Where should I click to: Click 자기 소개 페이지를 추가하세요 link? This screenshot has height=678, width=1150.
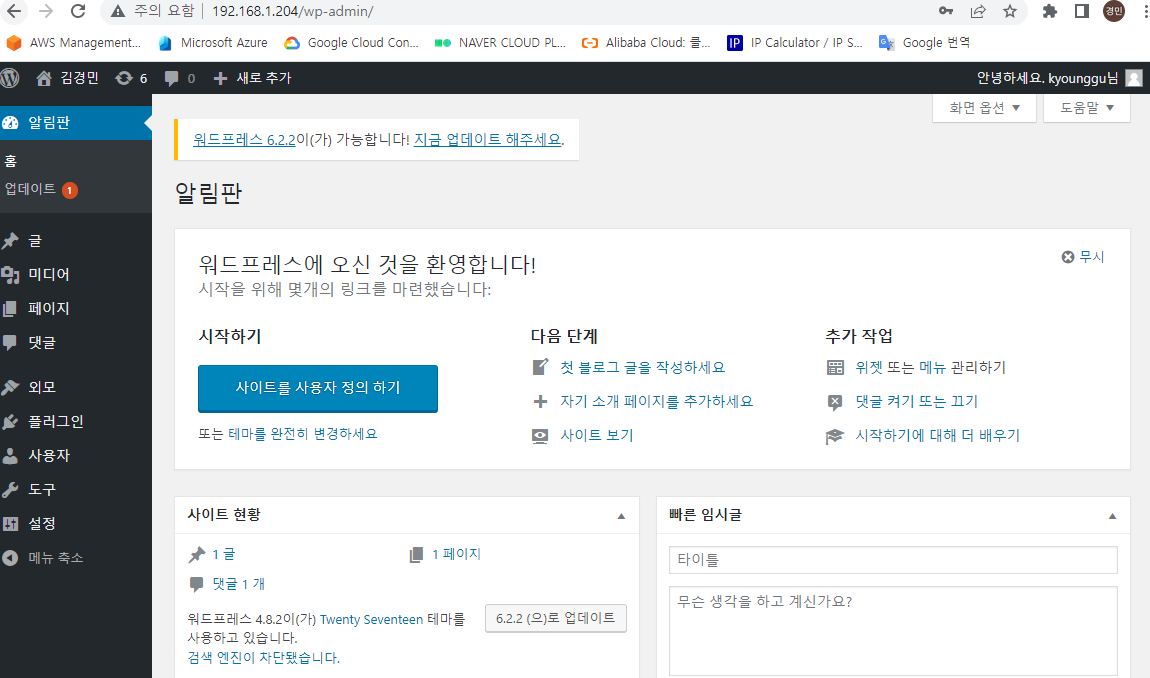coord(656,401)
